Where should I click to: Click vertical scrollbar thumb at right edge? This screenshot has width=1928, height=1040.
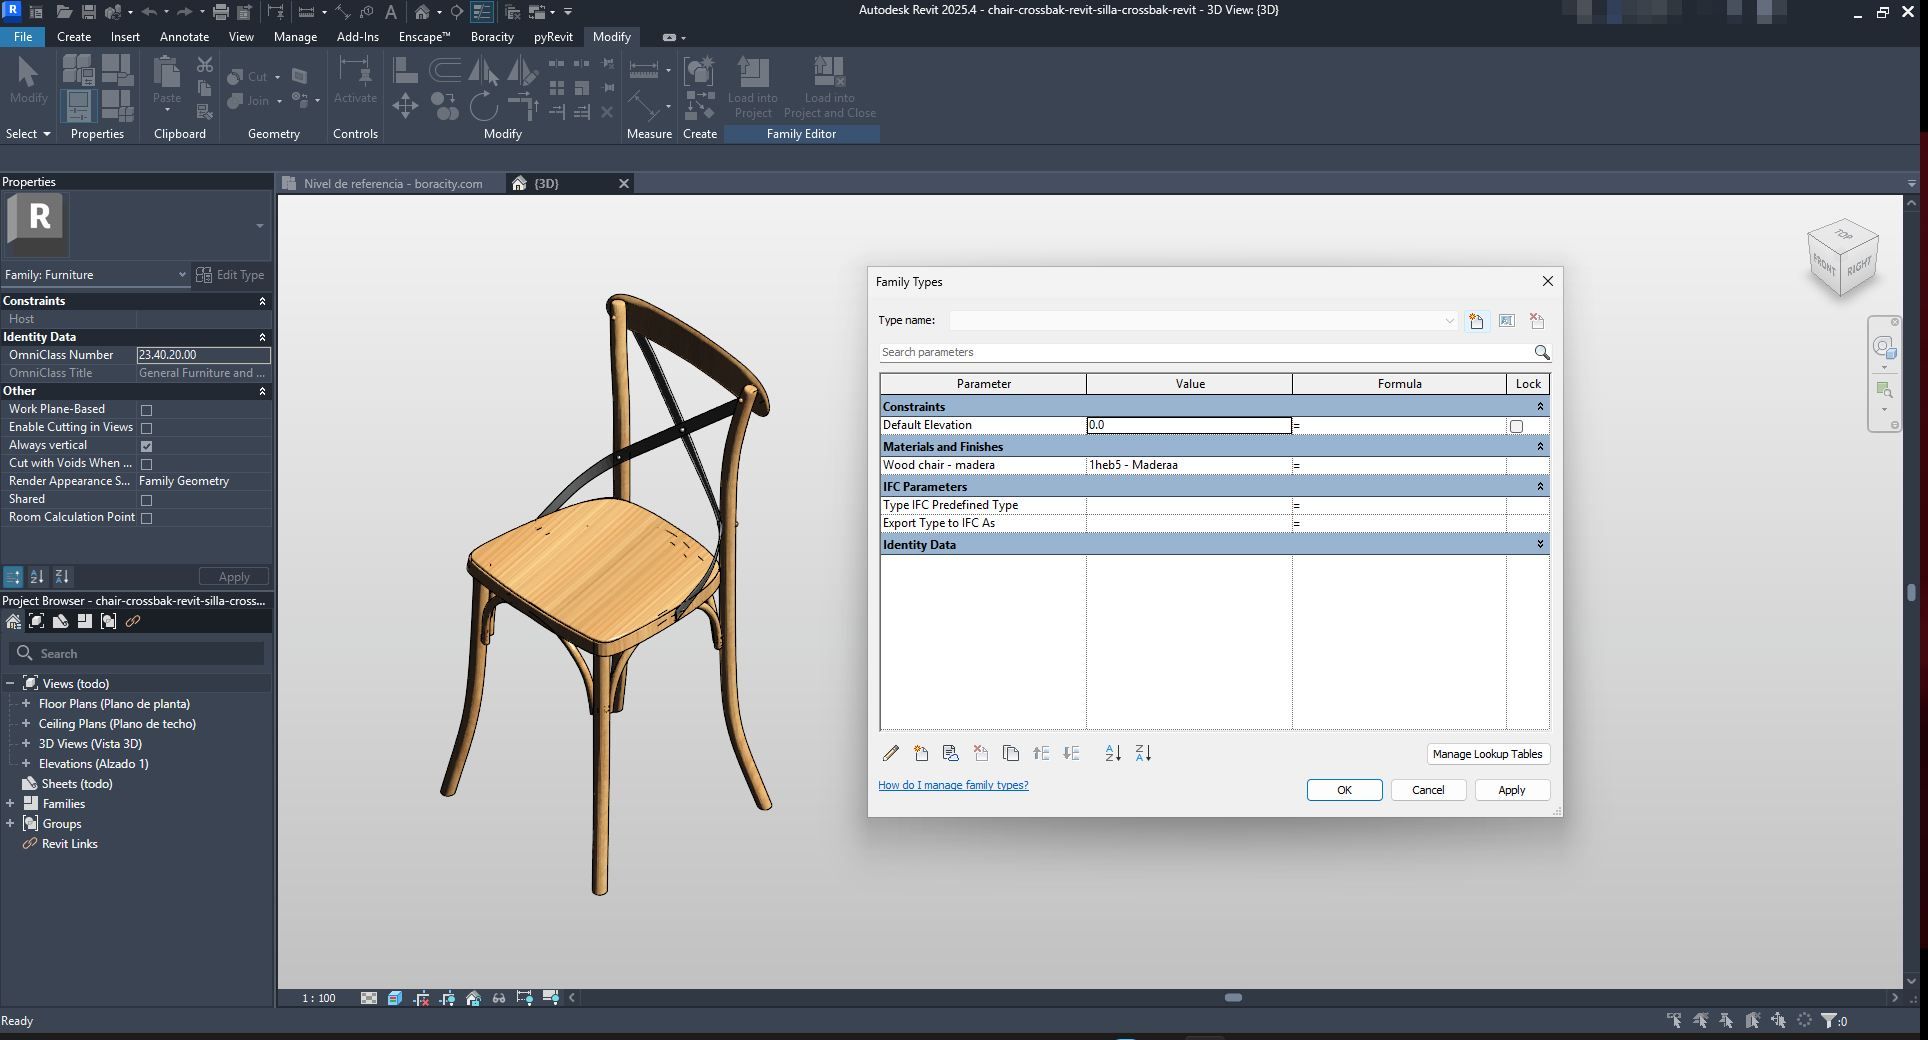click(x=1911, y=592)
